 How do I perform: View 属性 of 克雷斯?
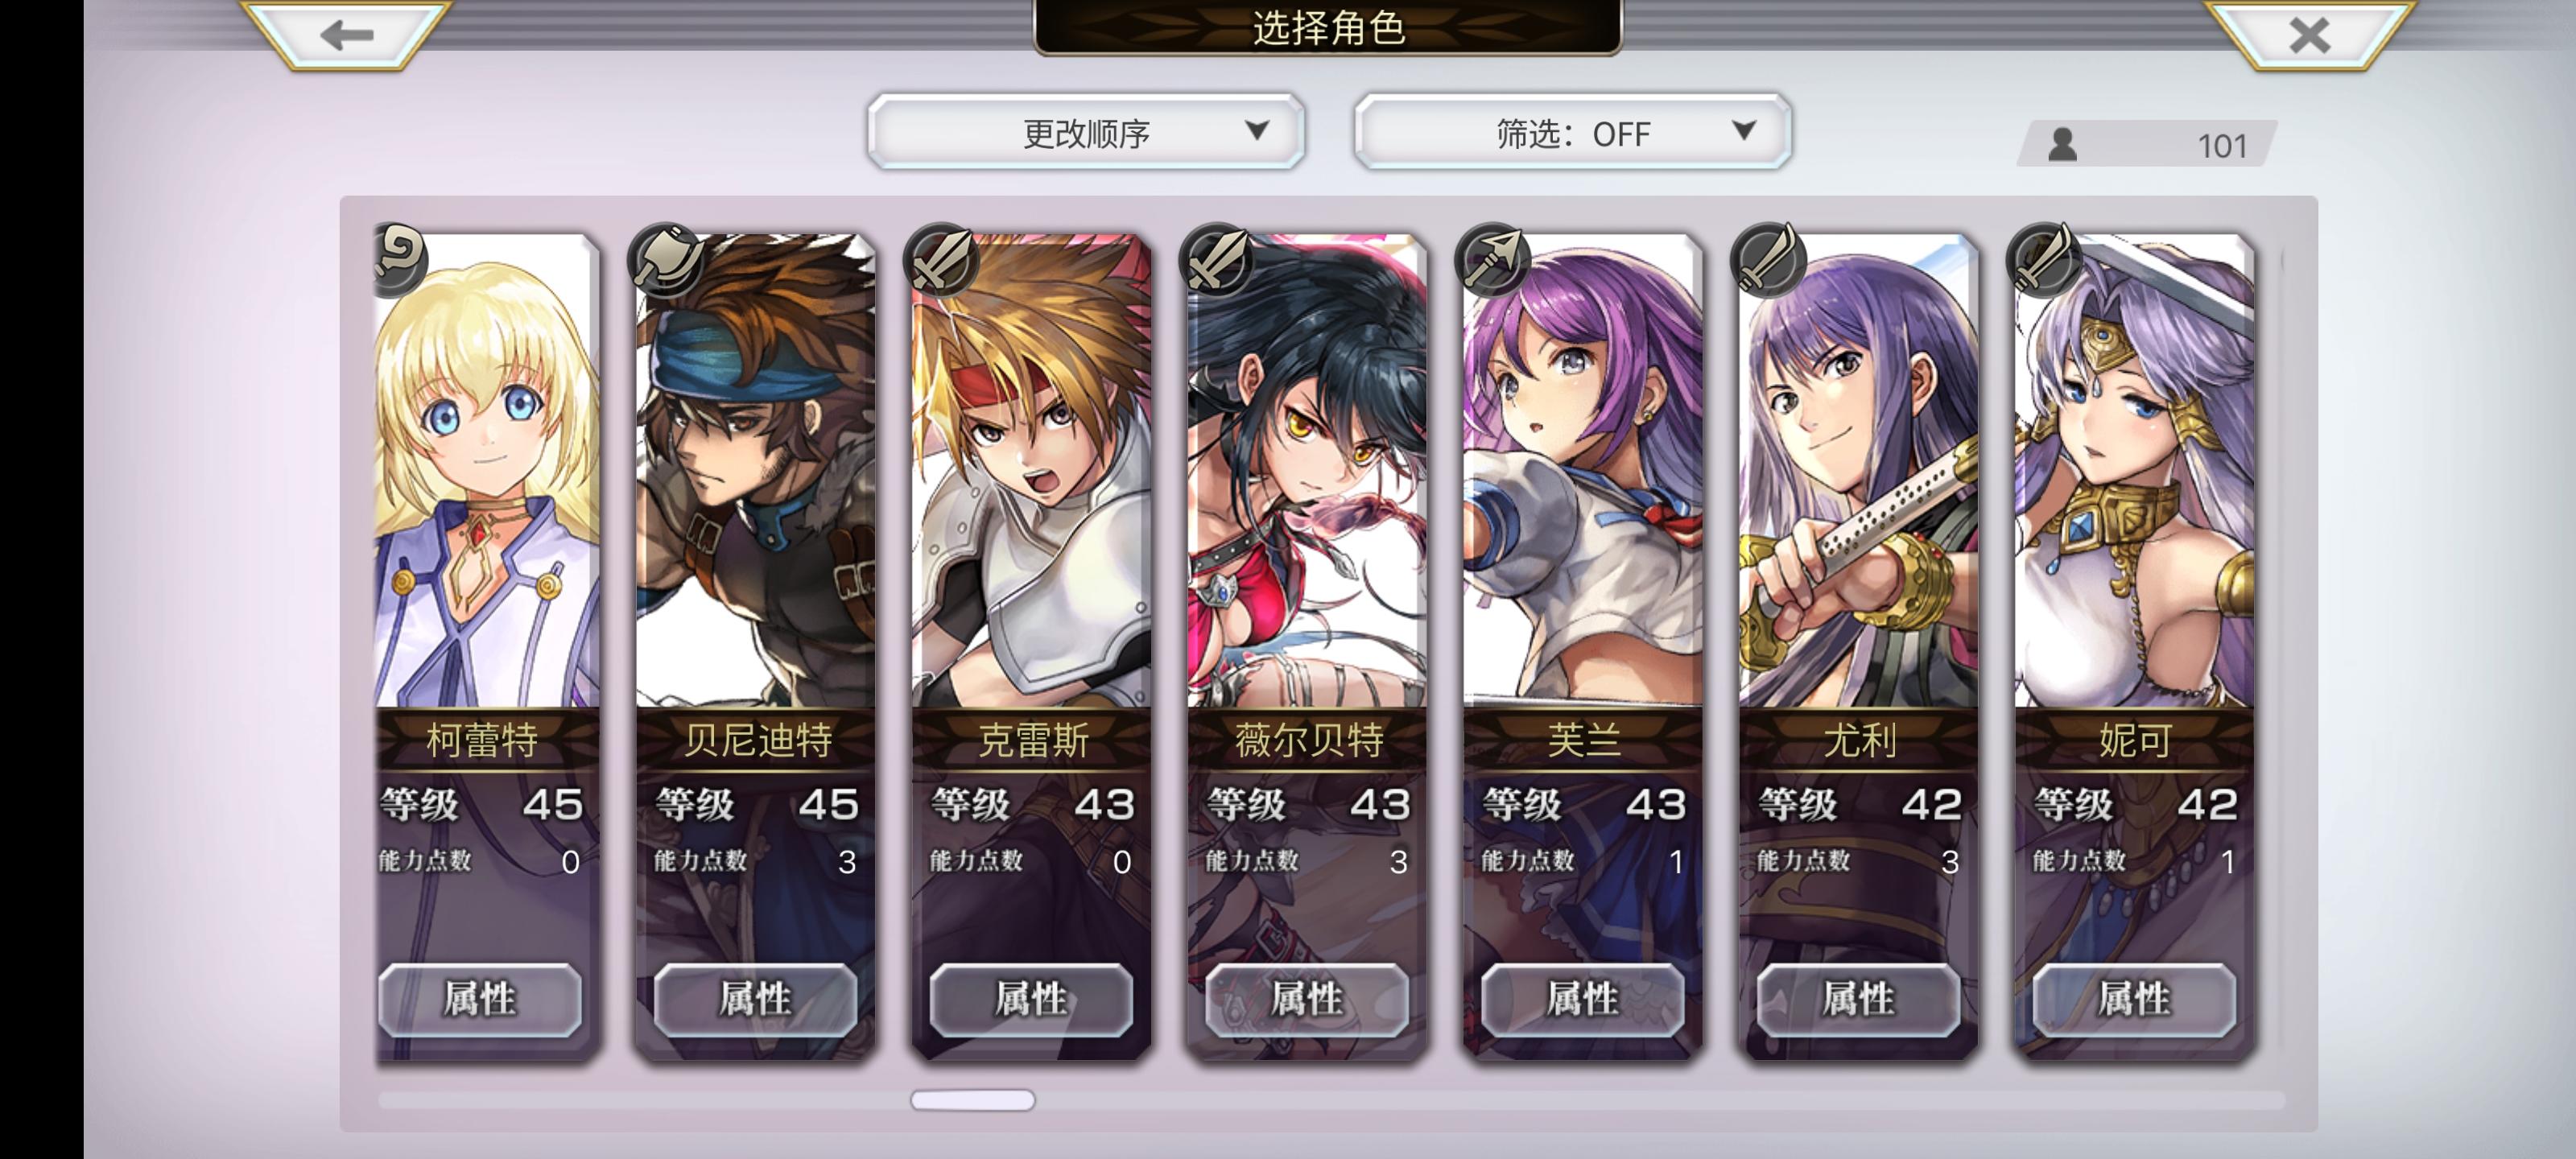tap(1031, 998)
